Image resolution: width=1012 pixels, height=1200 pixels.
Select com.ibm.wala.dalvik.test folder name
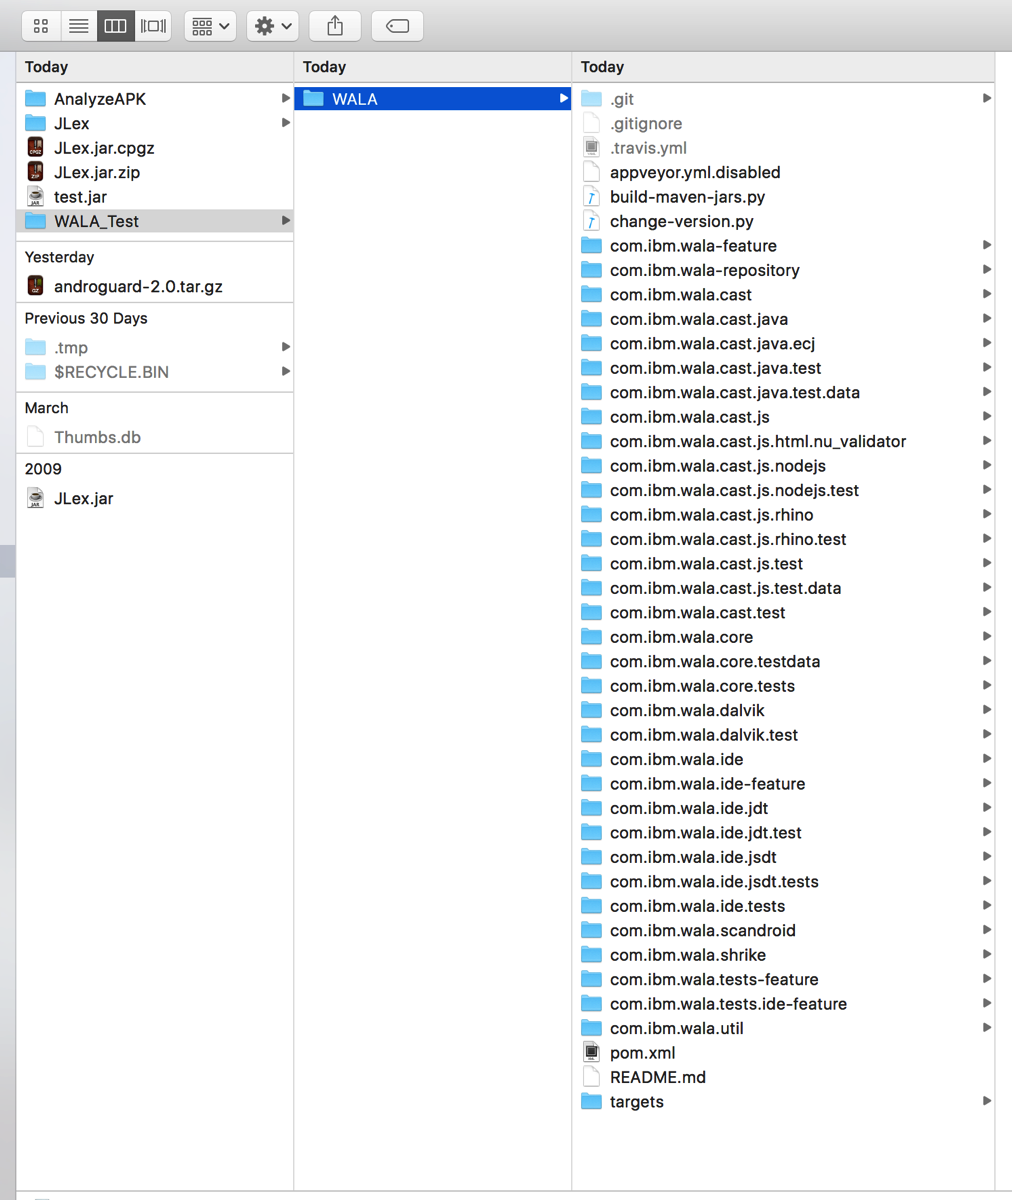704,735
